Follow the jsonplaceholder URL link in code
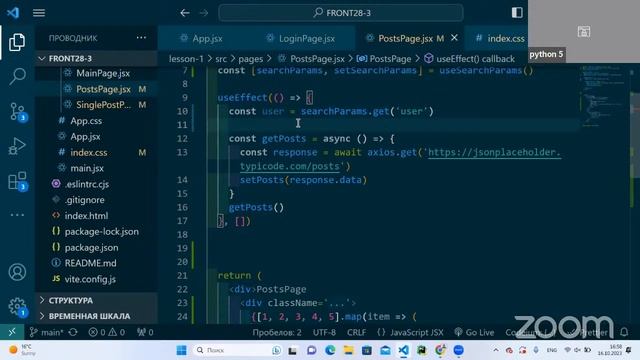 coord(494,152)
